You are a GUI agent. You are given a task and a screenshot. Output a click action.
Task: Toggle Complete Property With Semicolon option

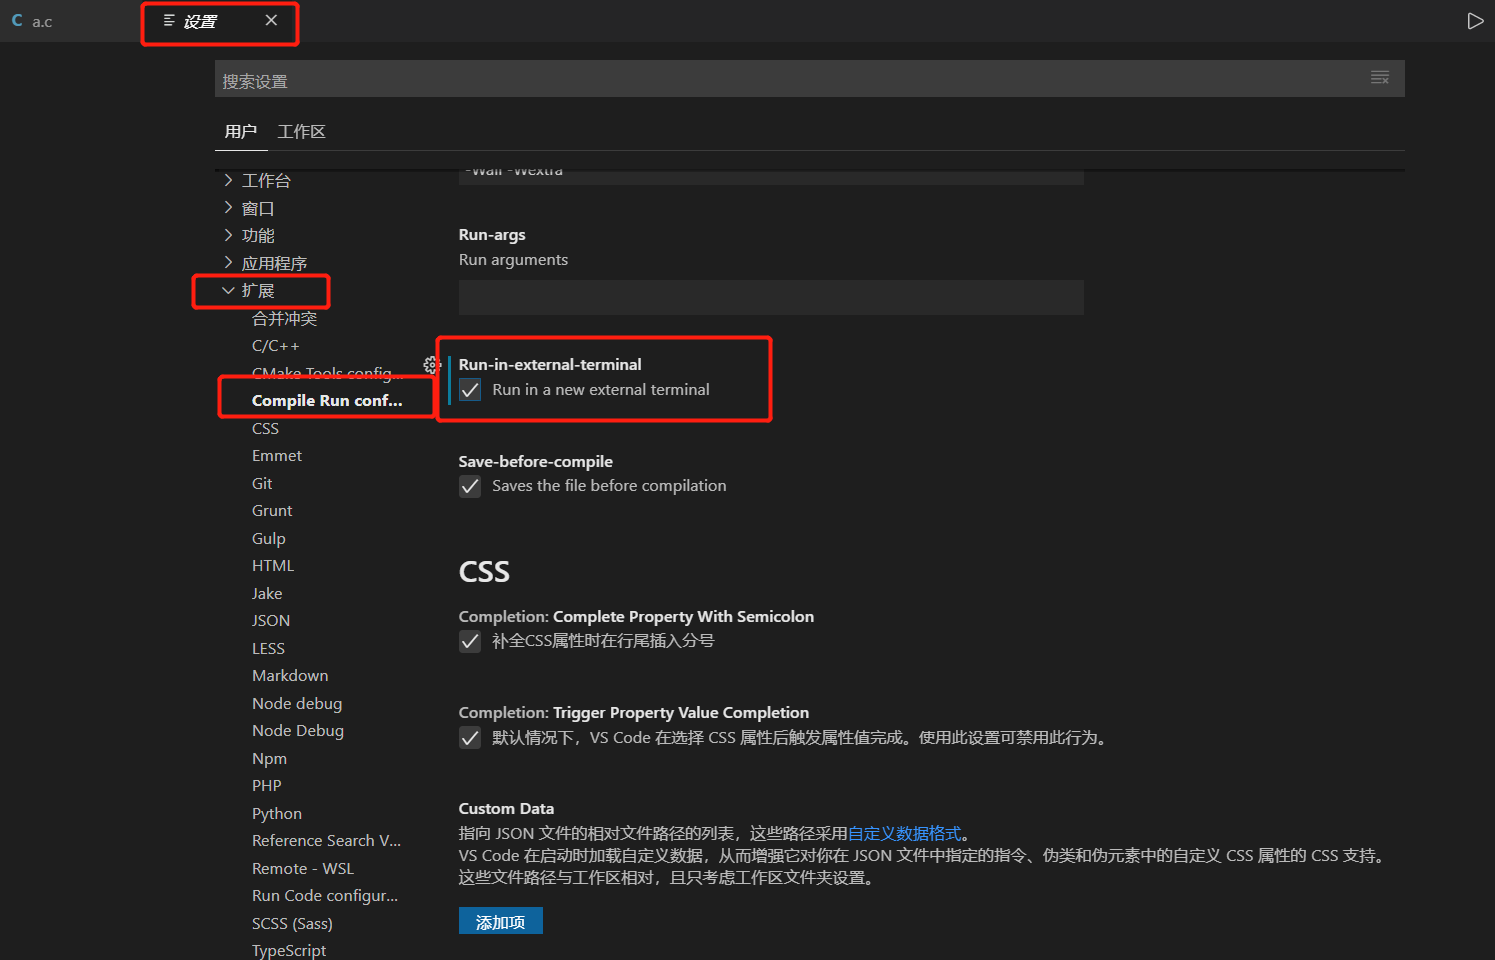click(x=470, y=641)
